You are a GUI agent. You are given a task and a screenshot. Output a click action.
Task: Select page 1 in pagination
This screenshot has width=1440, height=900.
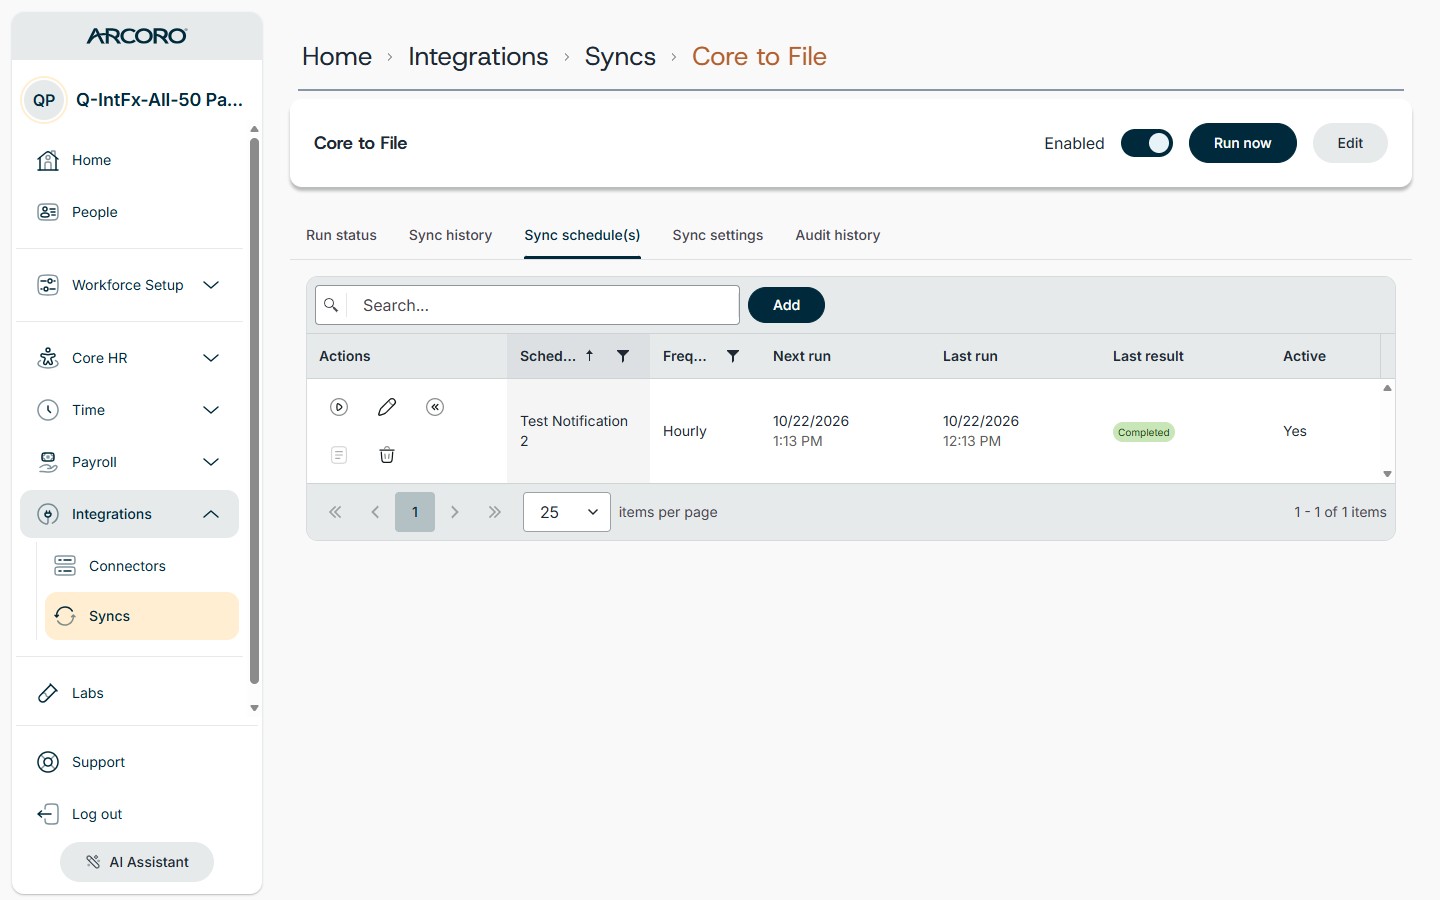pyautogui.click(x=415, y=512)
